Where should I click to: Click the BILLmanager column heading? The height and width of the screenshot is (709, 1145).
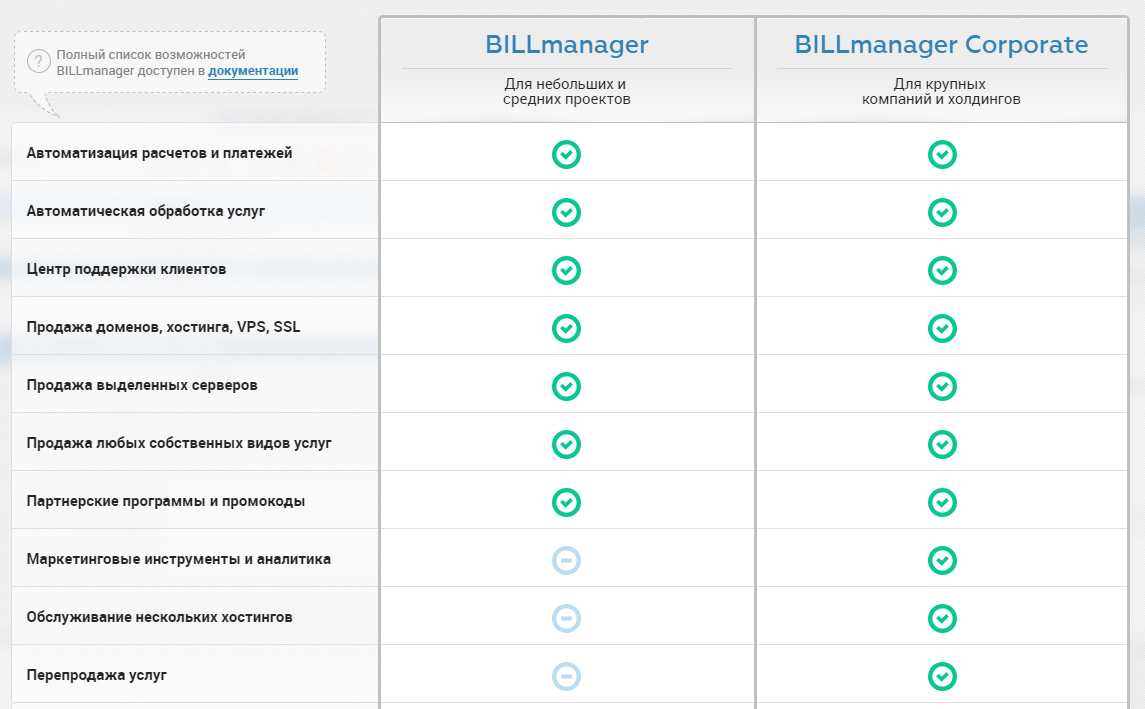566,45
